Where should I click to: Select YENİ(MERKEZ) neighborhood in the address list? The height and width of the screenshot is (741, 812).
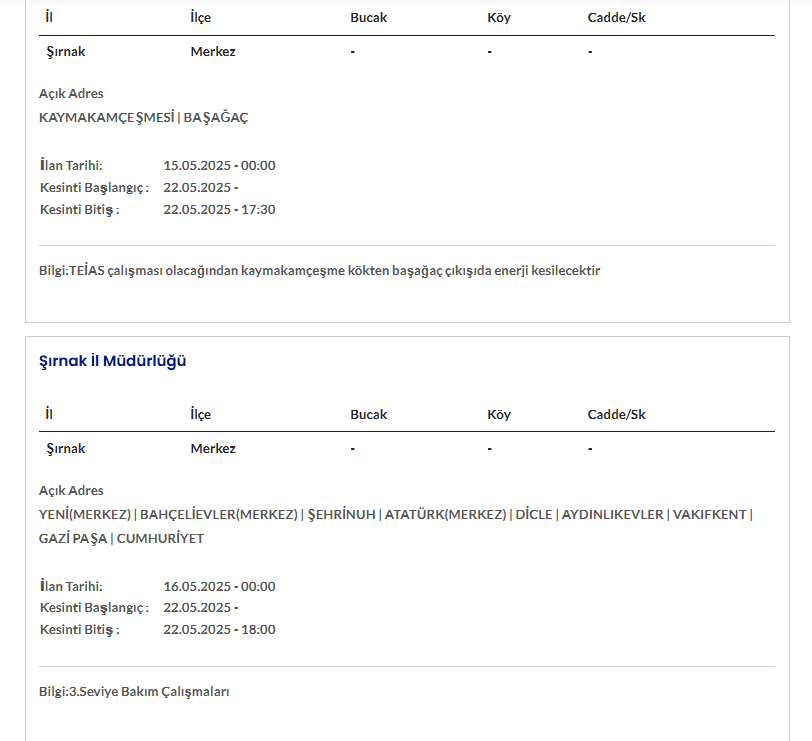tap(85, 514)
